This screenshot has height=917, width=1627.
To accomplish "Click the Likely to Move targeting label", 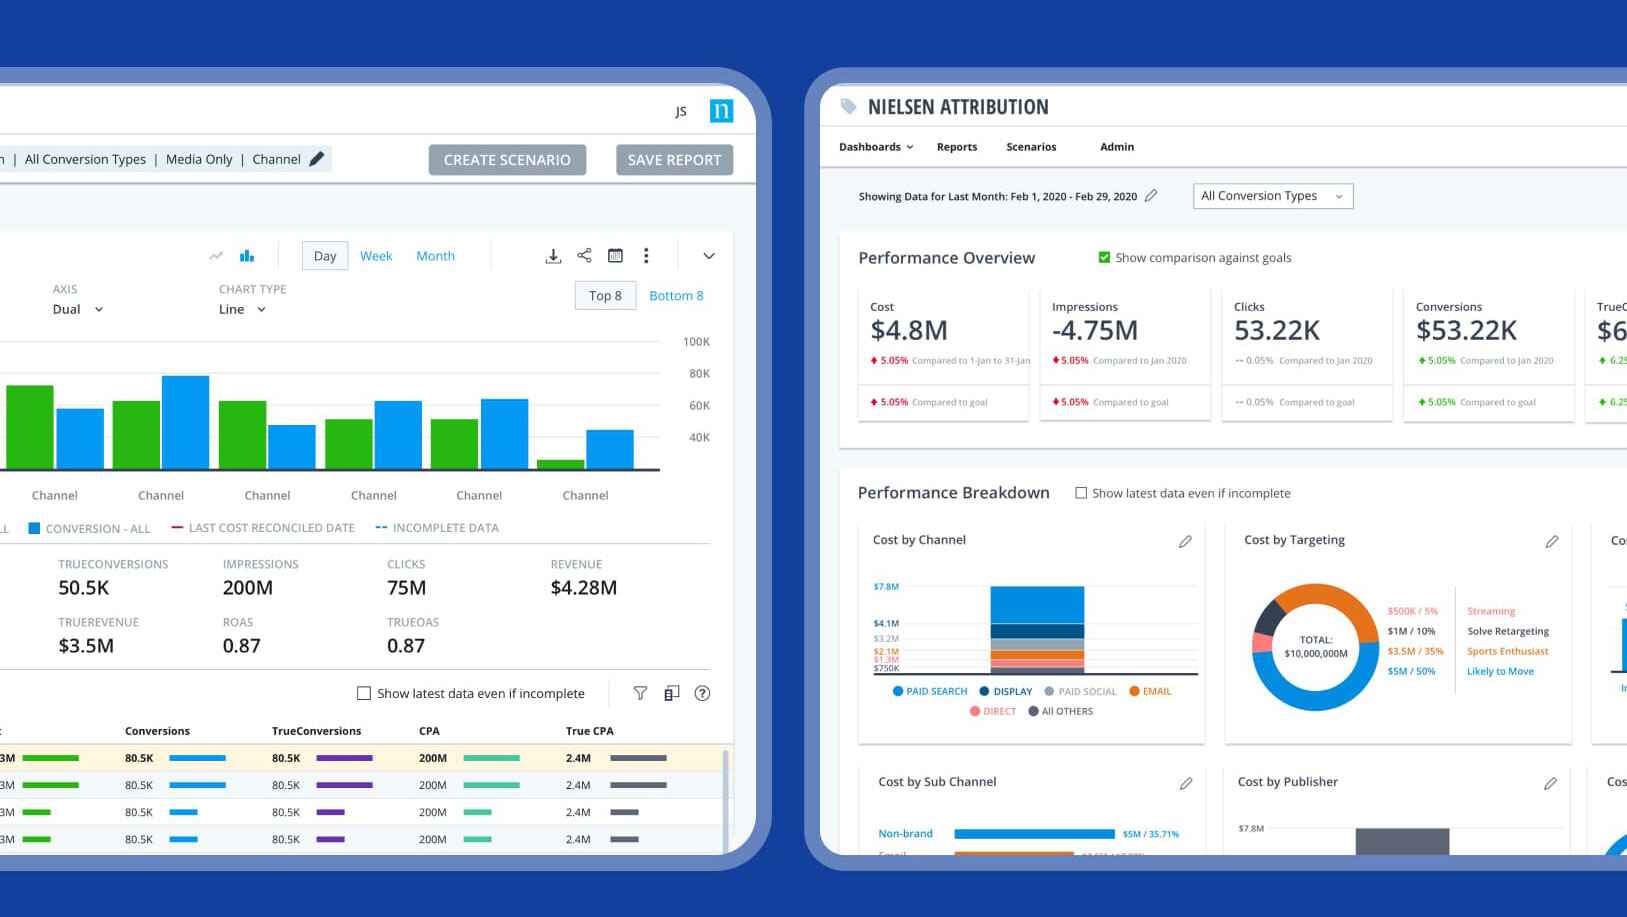I will coord(1500,671).
